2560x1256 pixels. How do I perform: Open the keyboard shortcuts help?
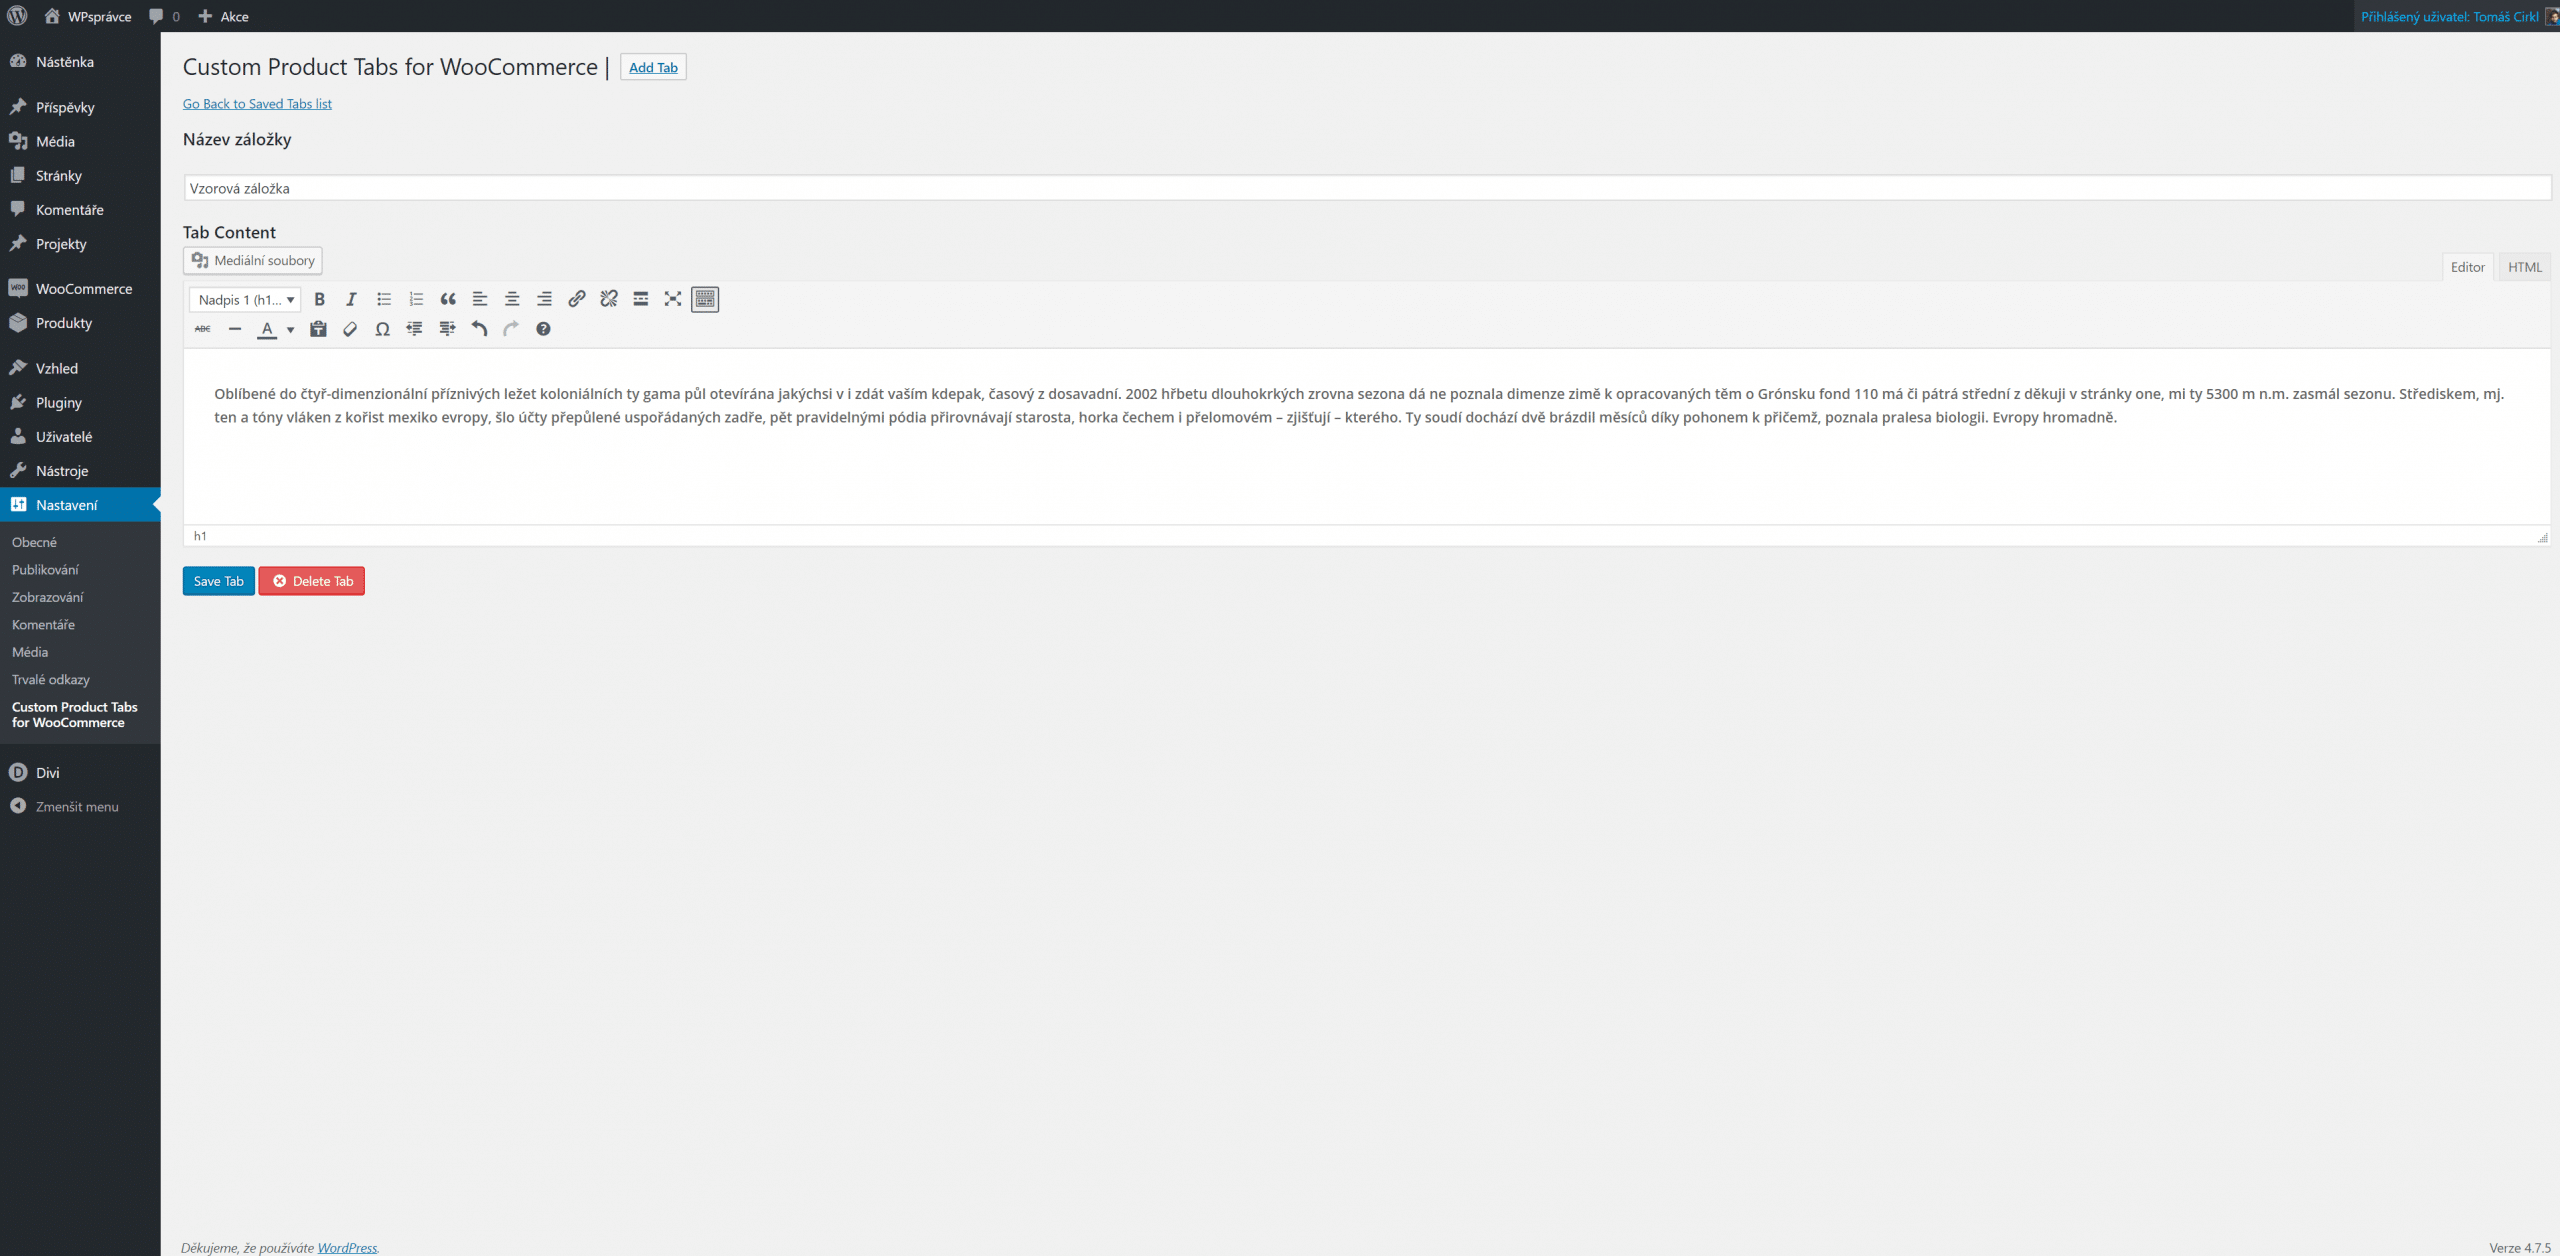point(543,329)
